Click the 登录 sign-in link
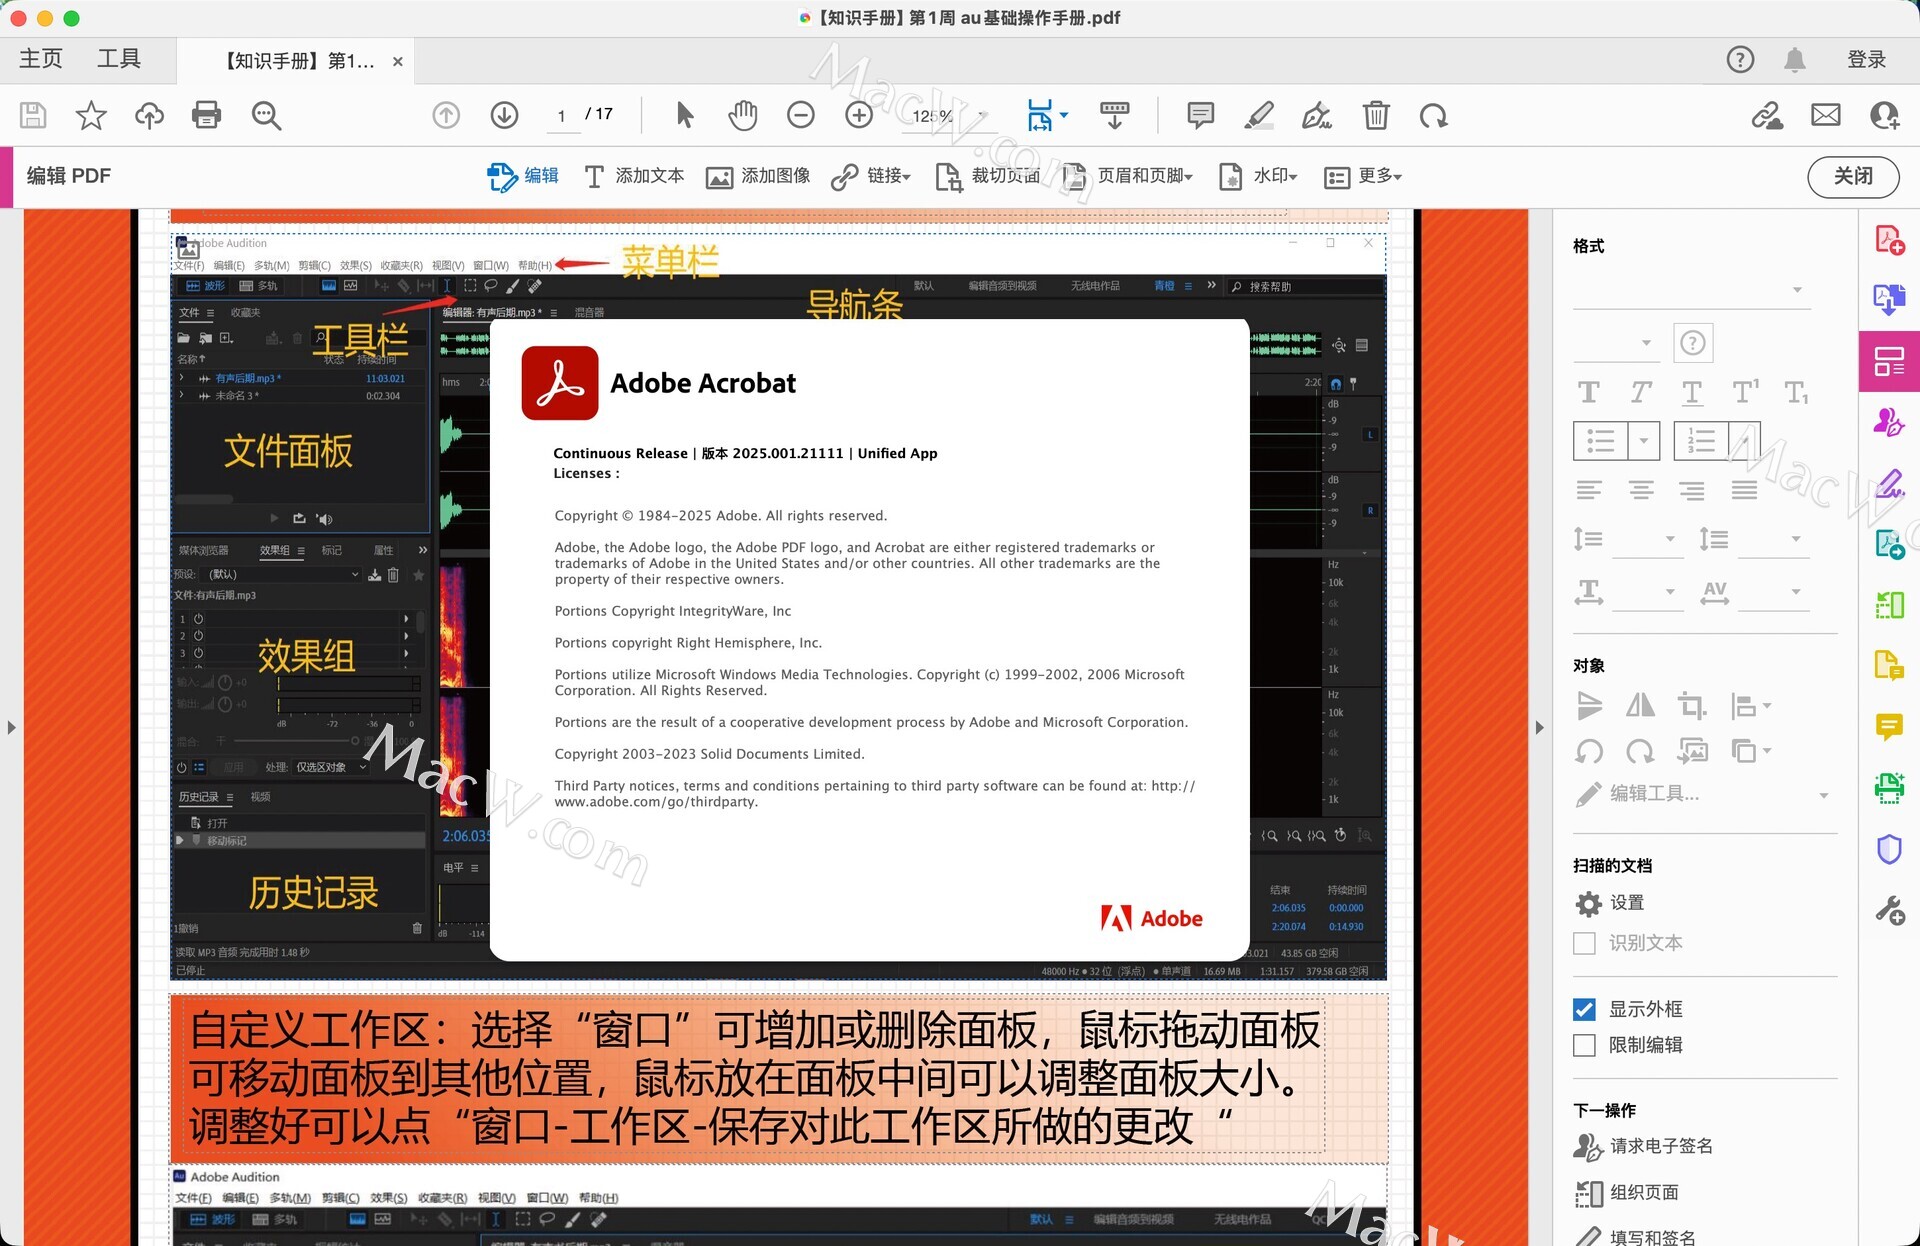 (x=1866, y=60)
